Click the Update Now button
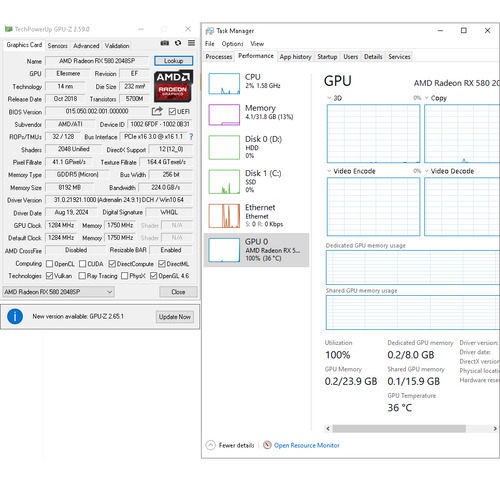The image size is (500, 480). pos(175,317)
